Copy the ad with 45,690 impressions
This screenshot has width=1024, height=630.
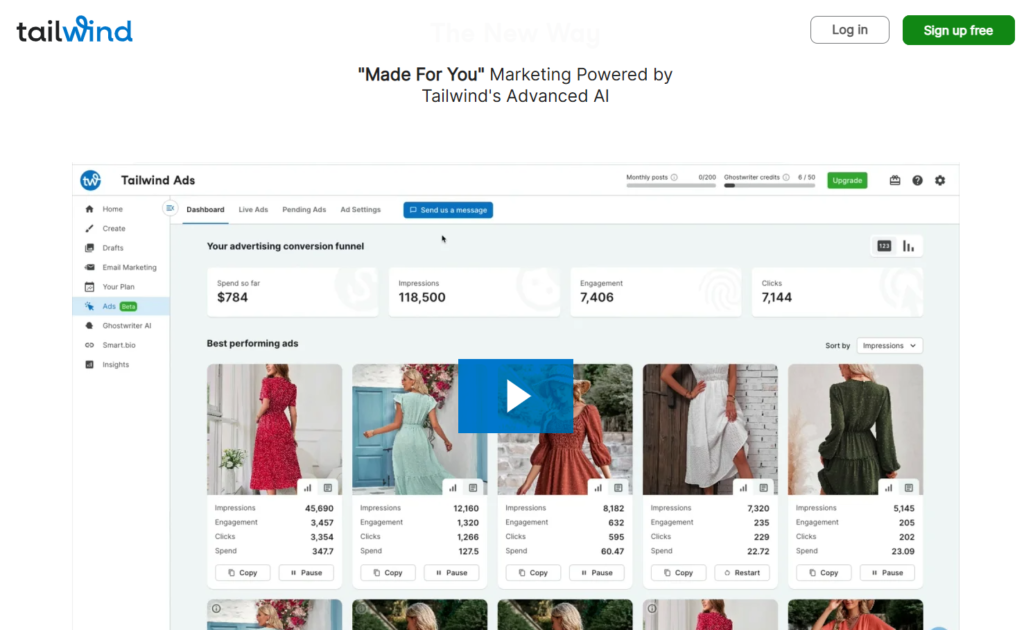tap(242, 573)
